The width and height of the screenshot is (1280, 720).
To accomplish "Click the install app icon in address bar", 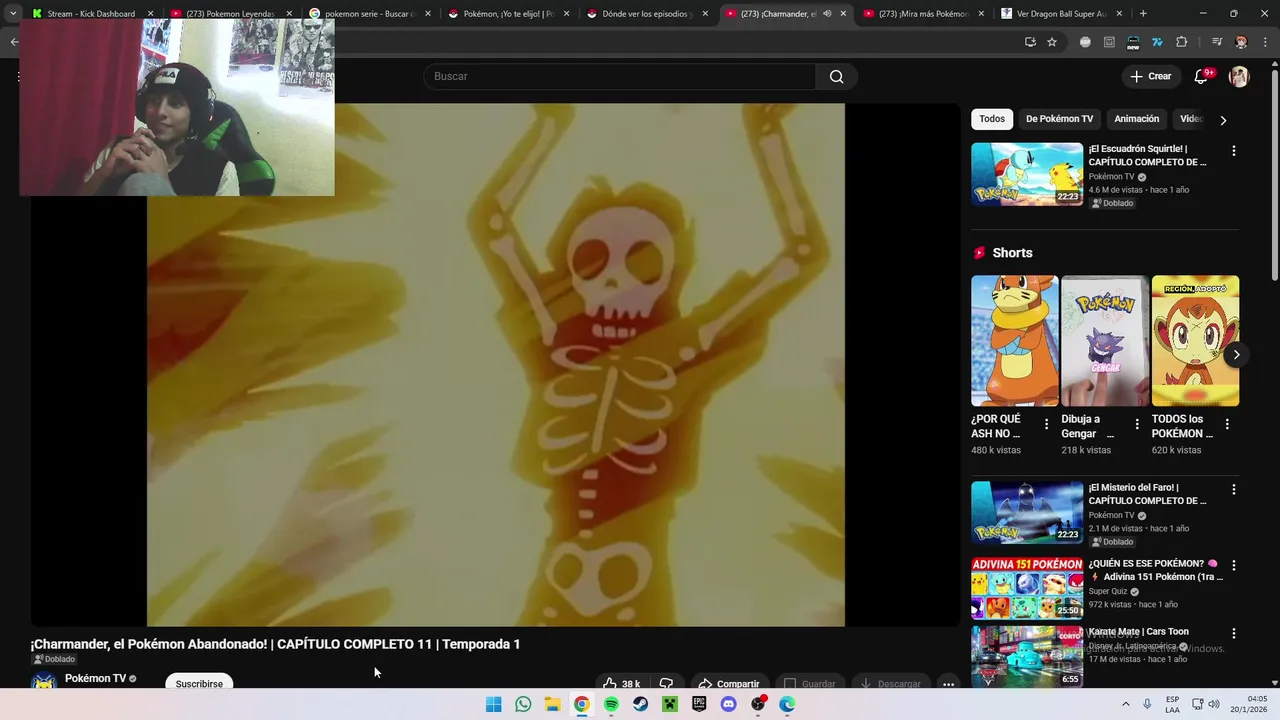I will pos(1030,42).
